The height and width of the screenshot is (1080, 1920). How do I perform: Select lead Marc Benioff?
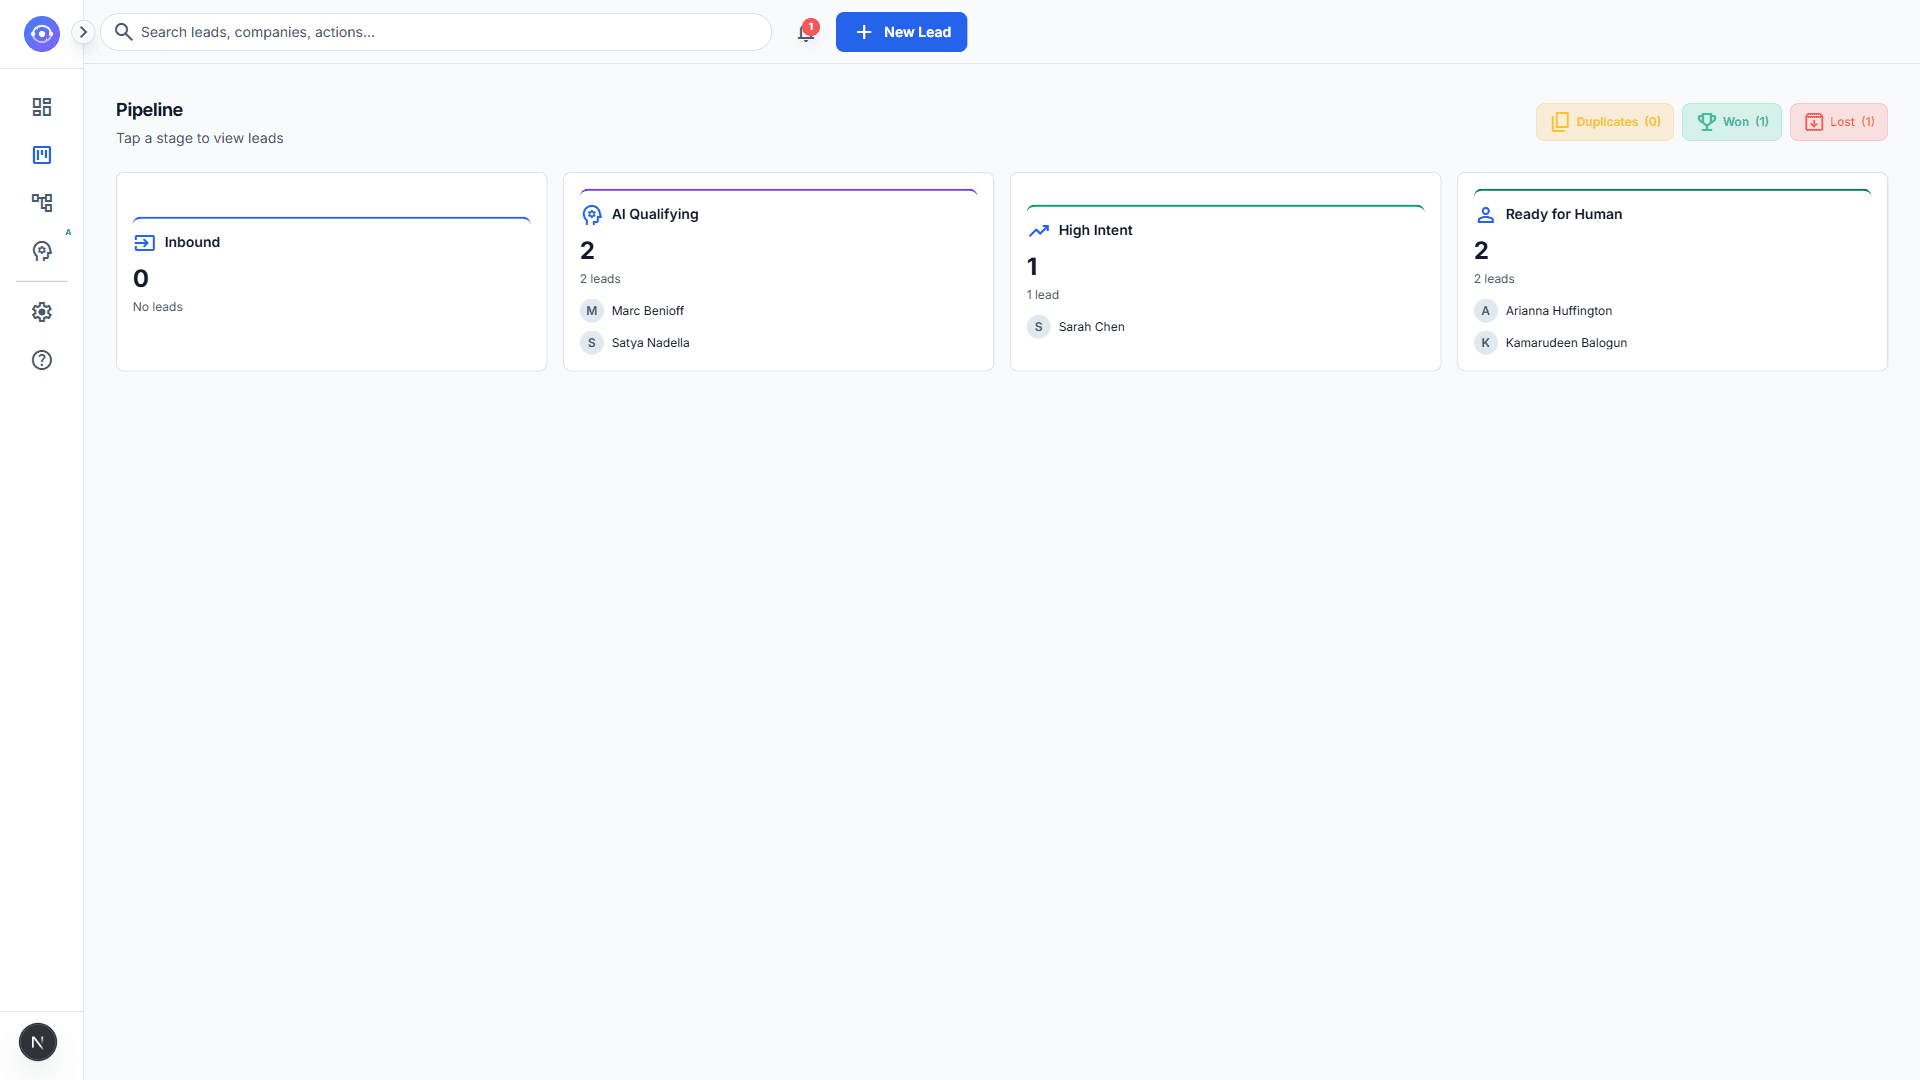[x=647, y=311]
